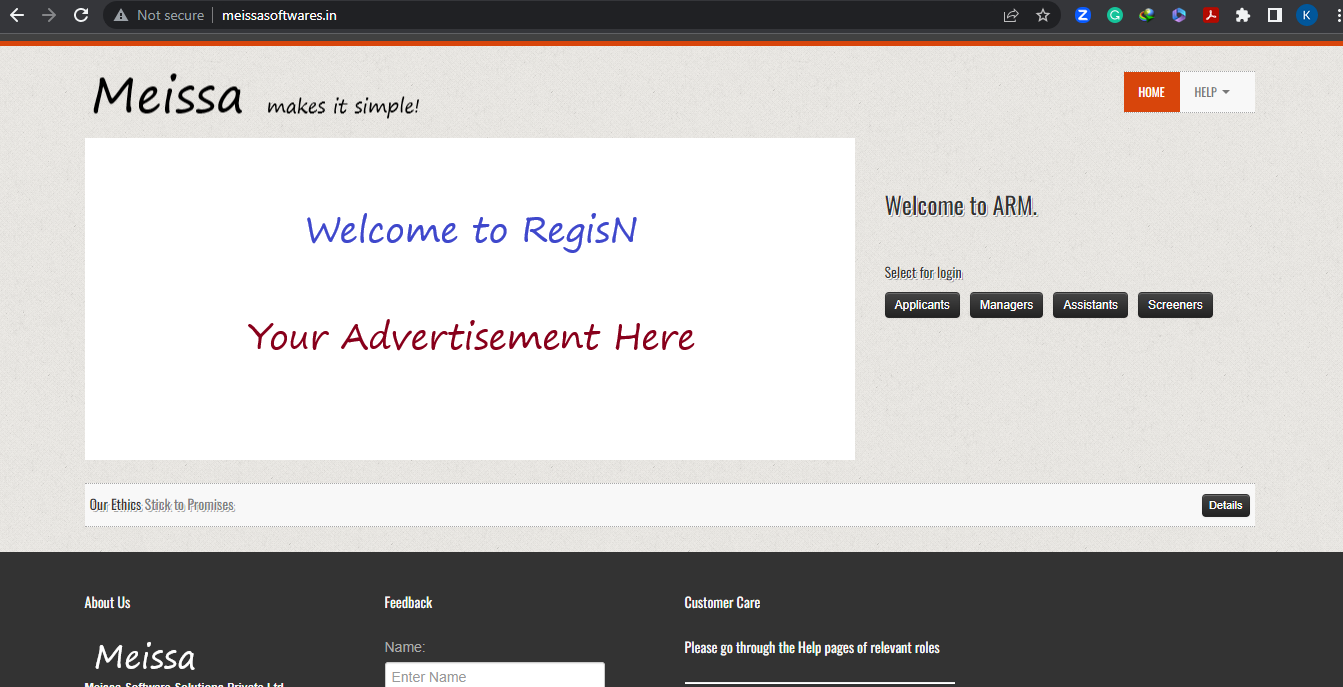Image resolution: width=1343 pixels, height=687 pixels.
Task: Select Managers login button
Action: [x=1006, y=305]
